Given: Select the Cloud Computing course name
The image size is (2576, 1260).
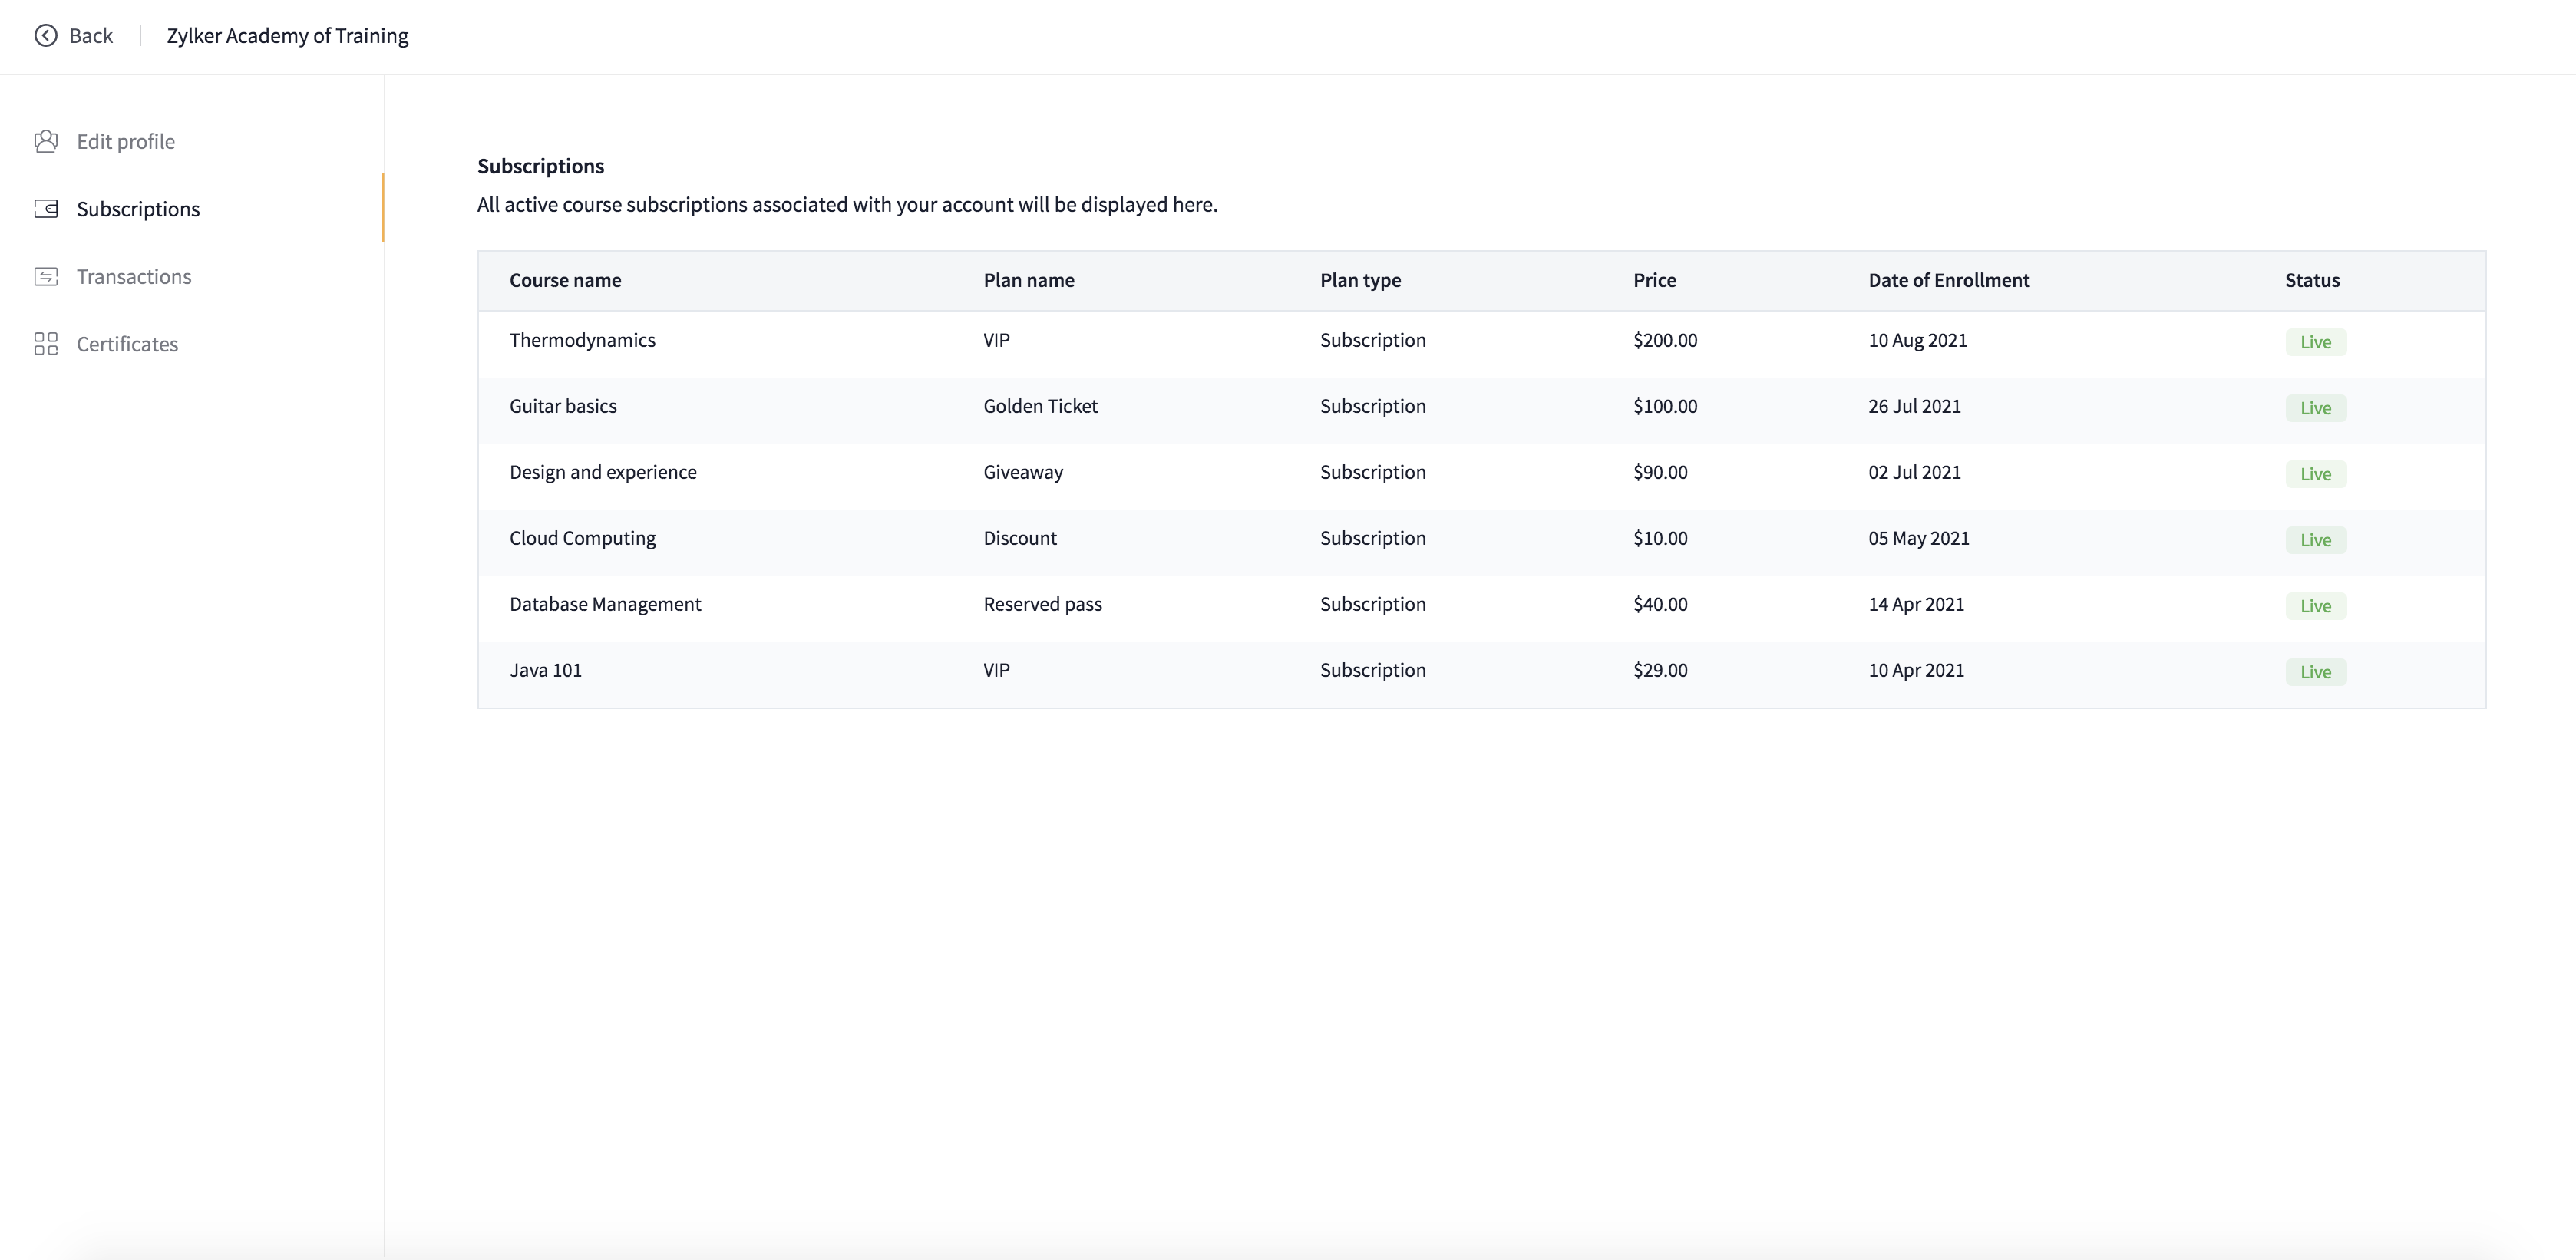Looking at the screenshot, I should click(582, 538).
